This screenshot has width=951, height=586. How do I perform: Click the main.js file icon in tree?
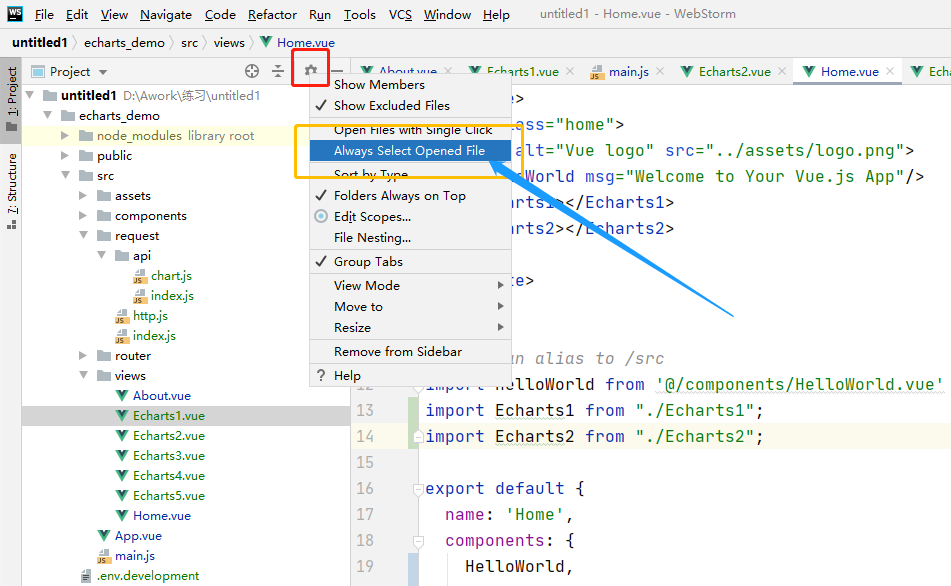(x=104, y=556)
